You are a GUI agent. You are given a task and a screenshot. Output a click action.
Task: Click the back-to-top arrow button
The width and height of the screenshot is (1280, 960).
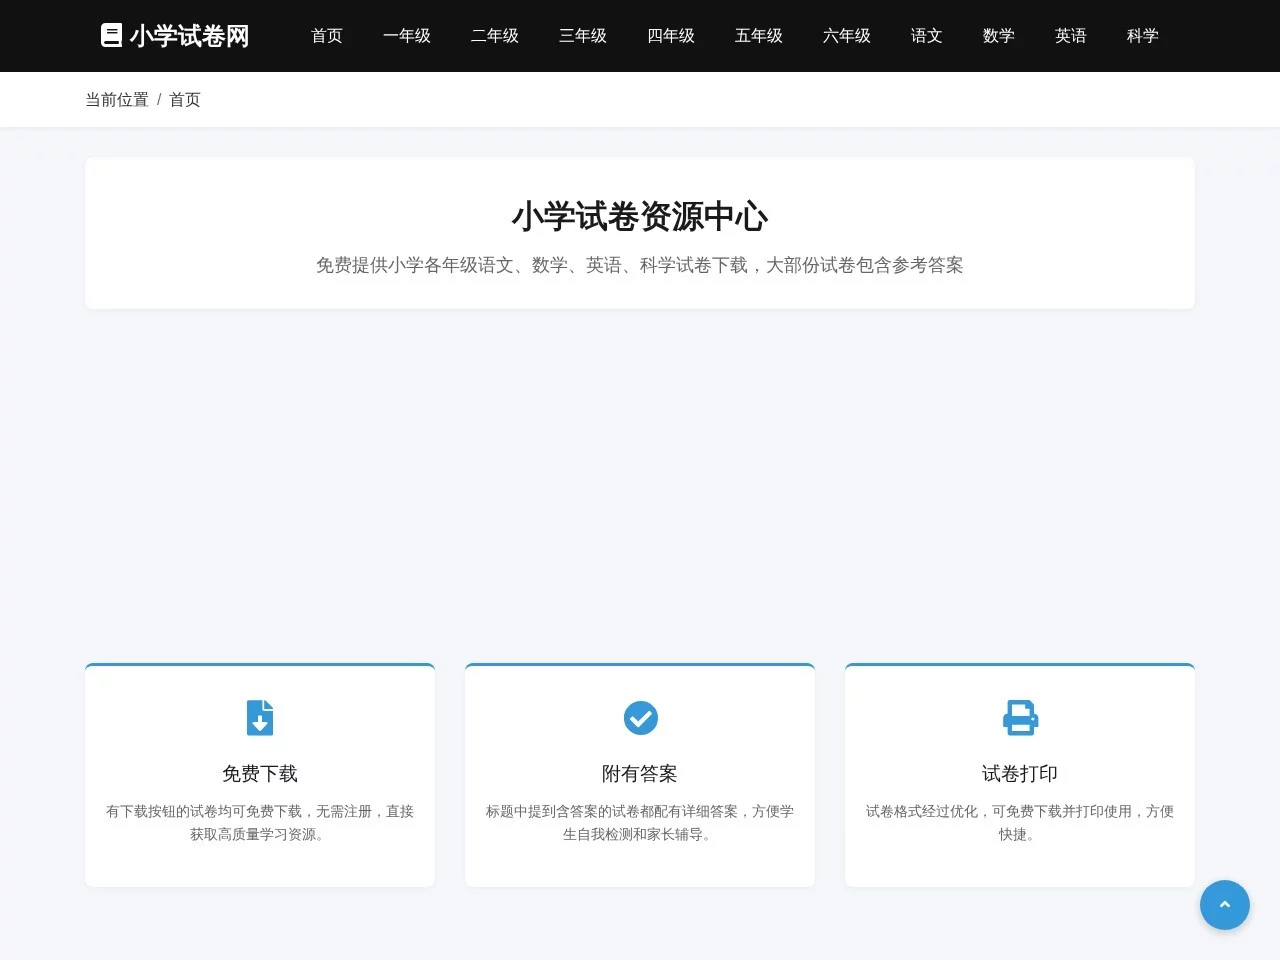[x=1225, y=905]
